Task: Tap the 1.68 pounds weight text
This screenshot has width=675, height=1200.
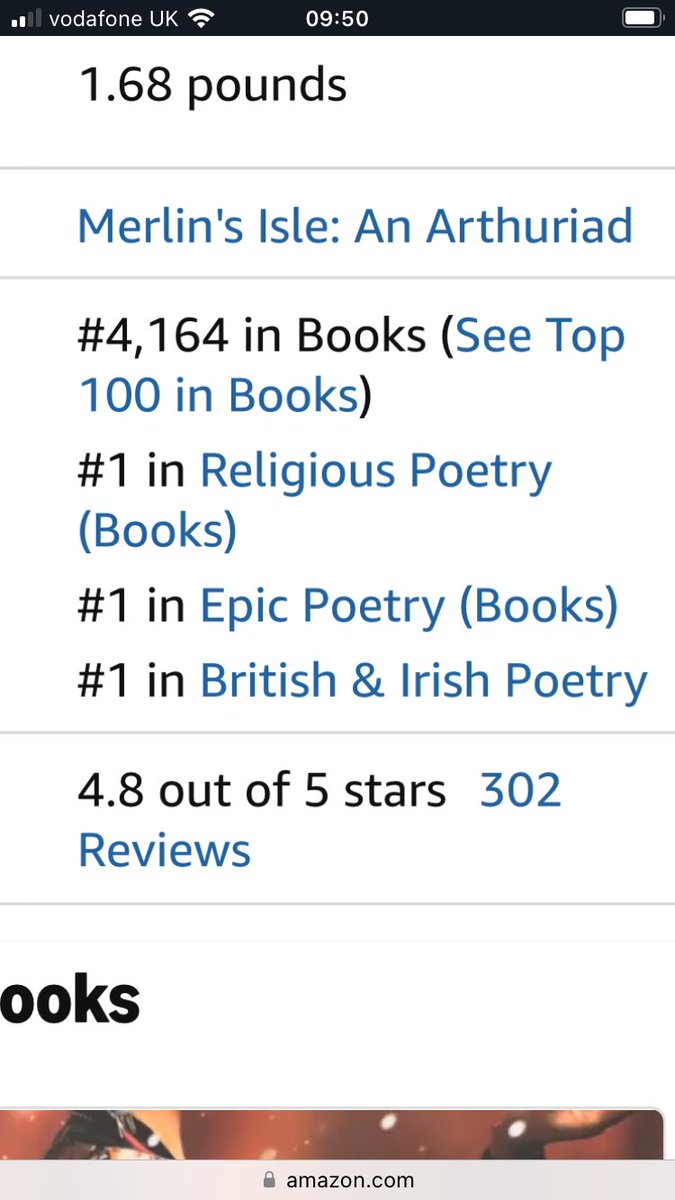Action: click(212, 85)
